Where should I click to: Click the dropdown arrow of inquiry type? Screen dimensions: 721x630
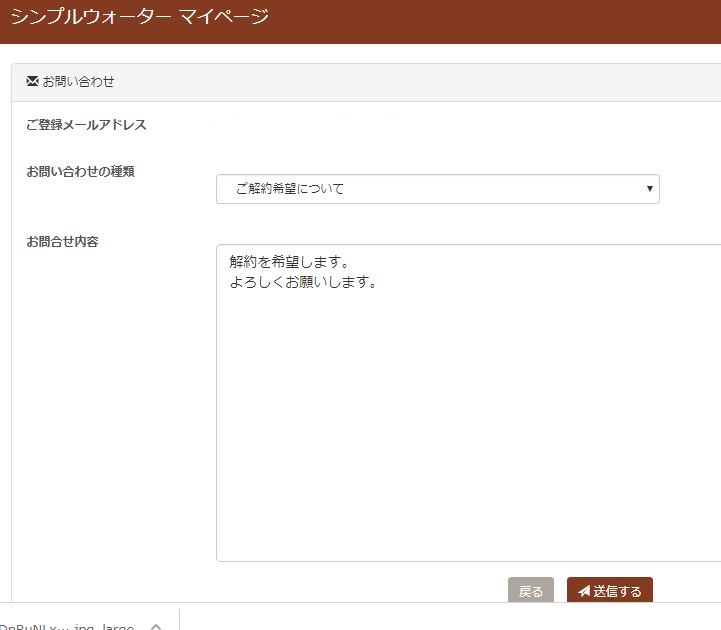click(649, 188)
